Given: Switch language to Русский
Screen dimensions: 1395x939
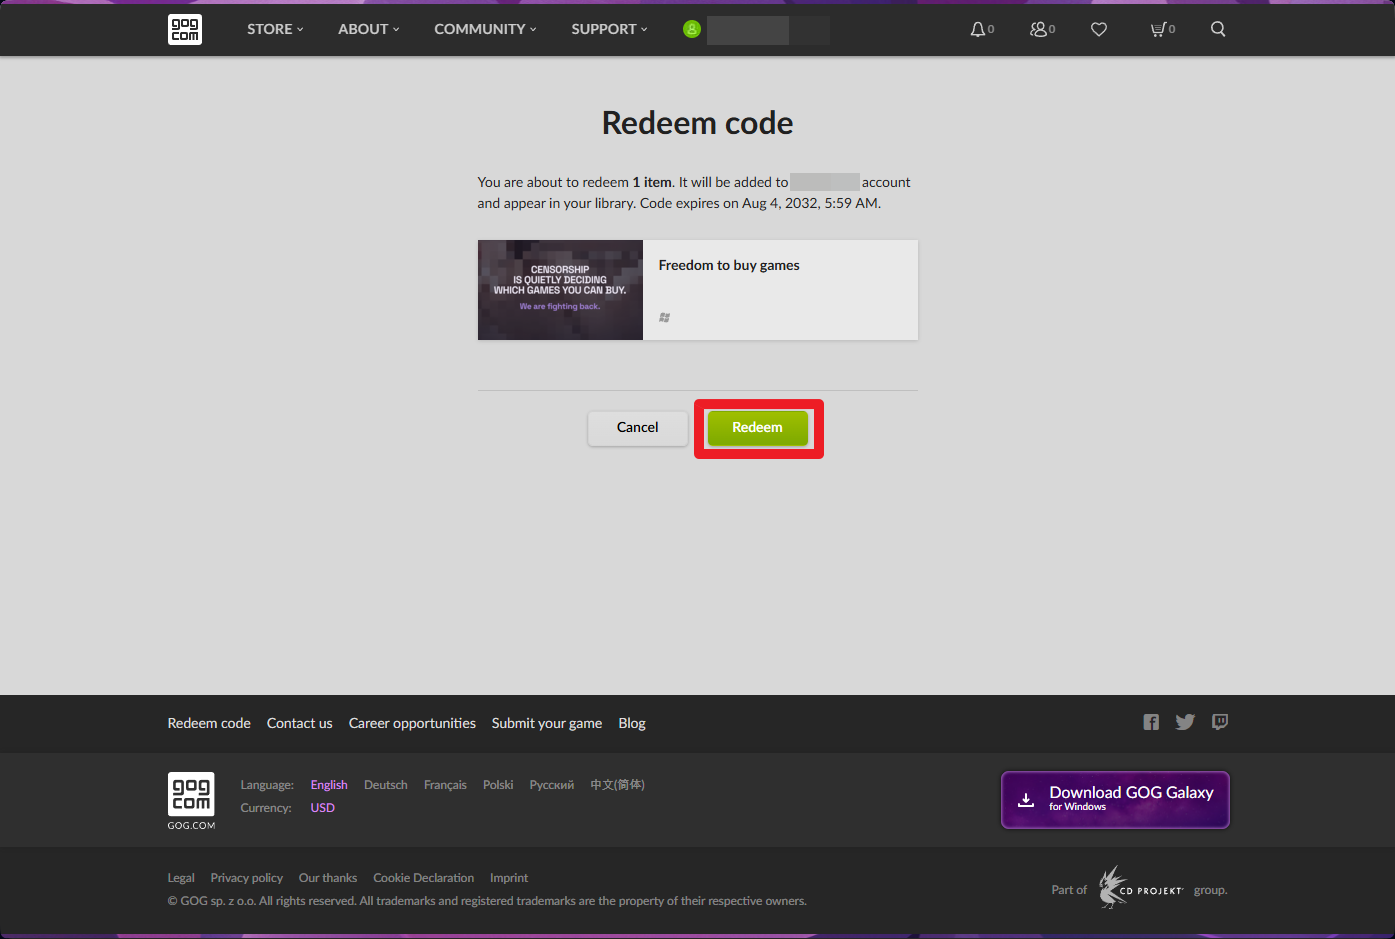Looking at the screenshot, I should [551, 785].
